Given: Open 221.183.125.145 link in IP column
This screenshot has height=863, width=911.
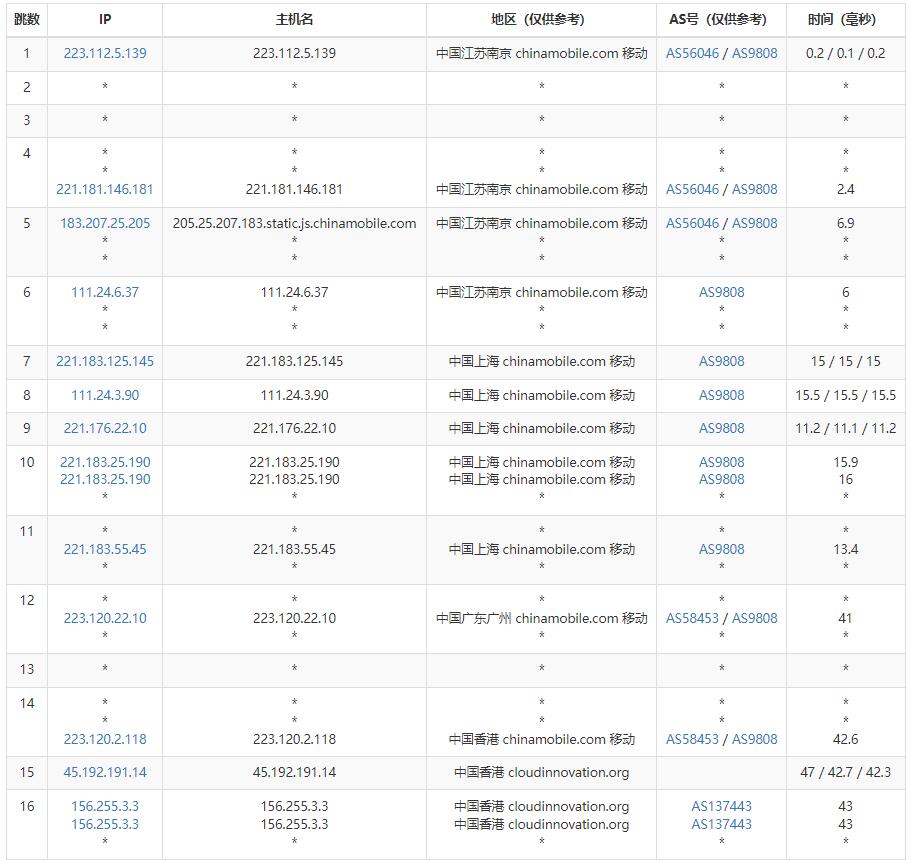Looking at the screenshot, I should tap(105, 361).
